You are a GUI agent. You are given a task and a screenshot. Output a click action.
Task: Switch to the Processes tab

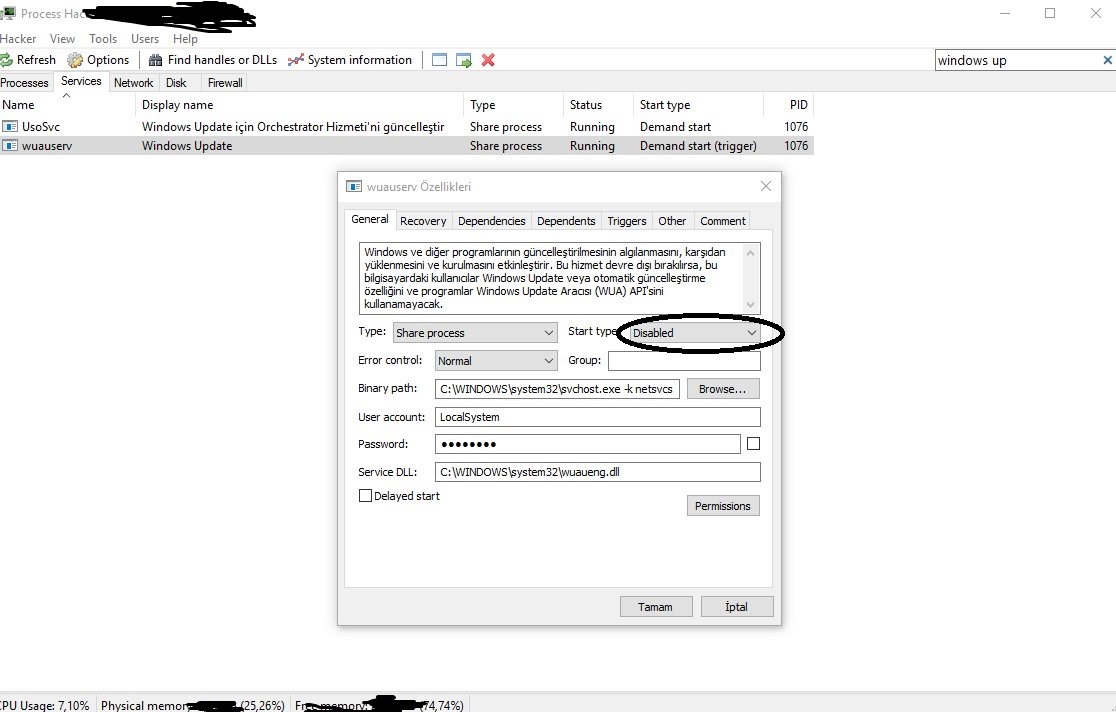click(x=25, y=83)
